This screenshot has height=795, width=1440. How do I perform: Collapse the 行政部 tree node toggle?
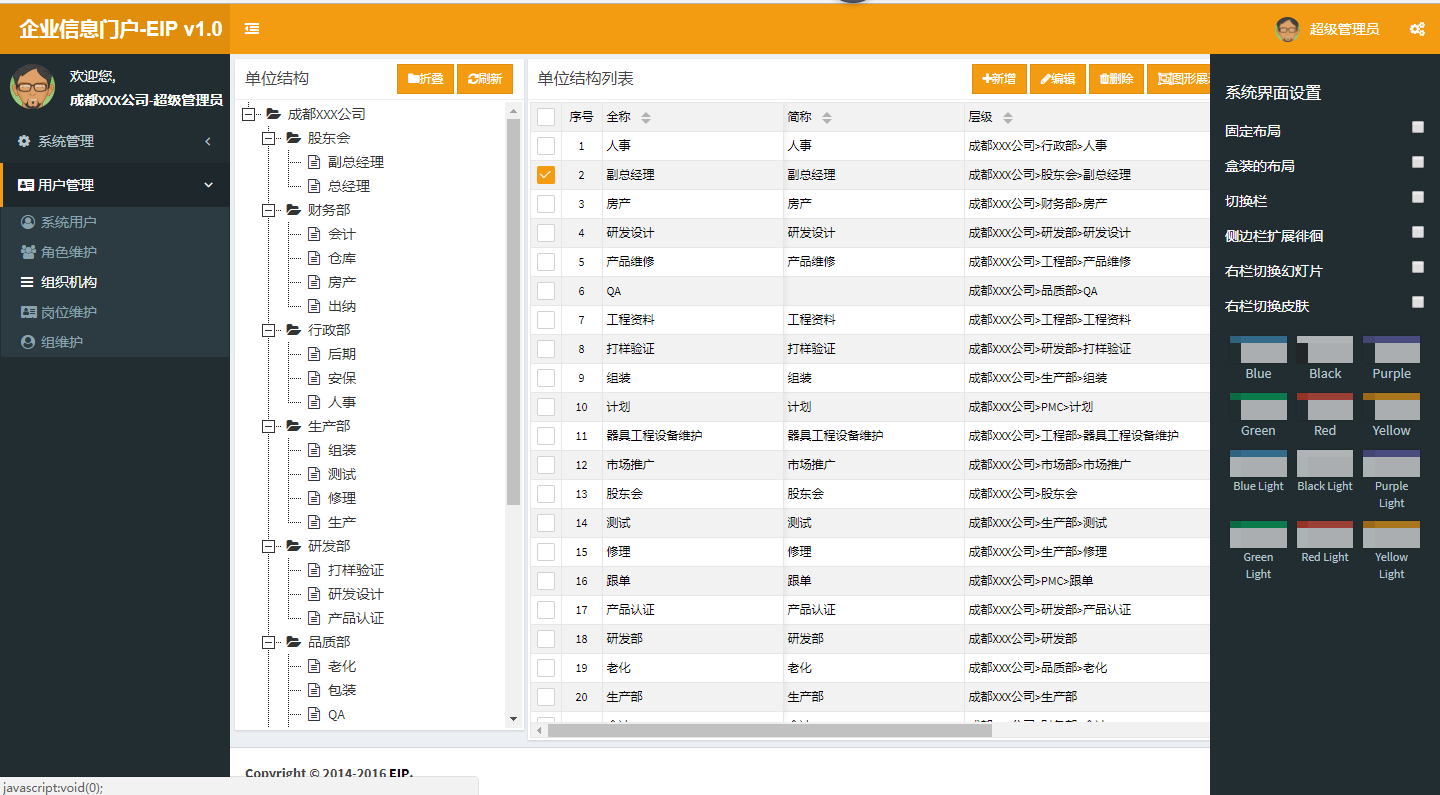[x=268, y=330]
